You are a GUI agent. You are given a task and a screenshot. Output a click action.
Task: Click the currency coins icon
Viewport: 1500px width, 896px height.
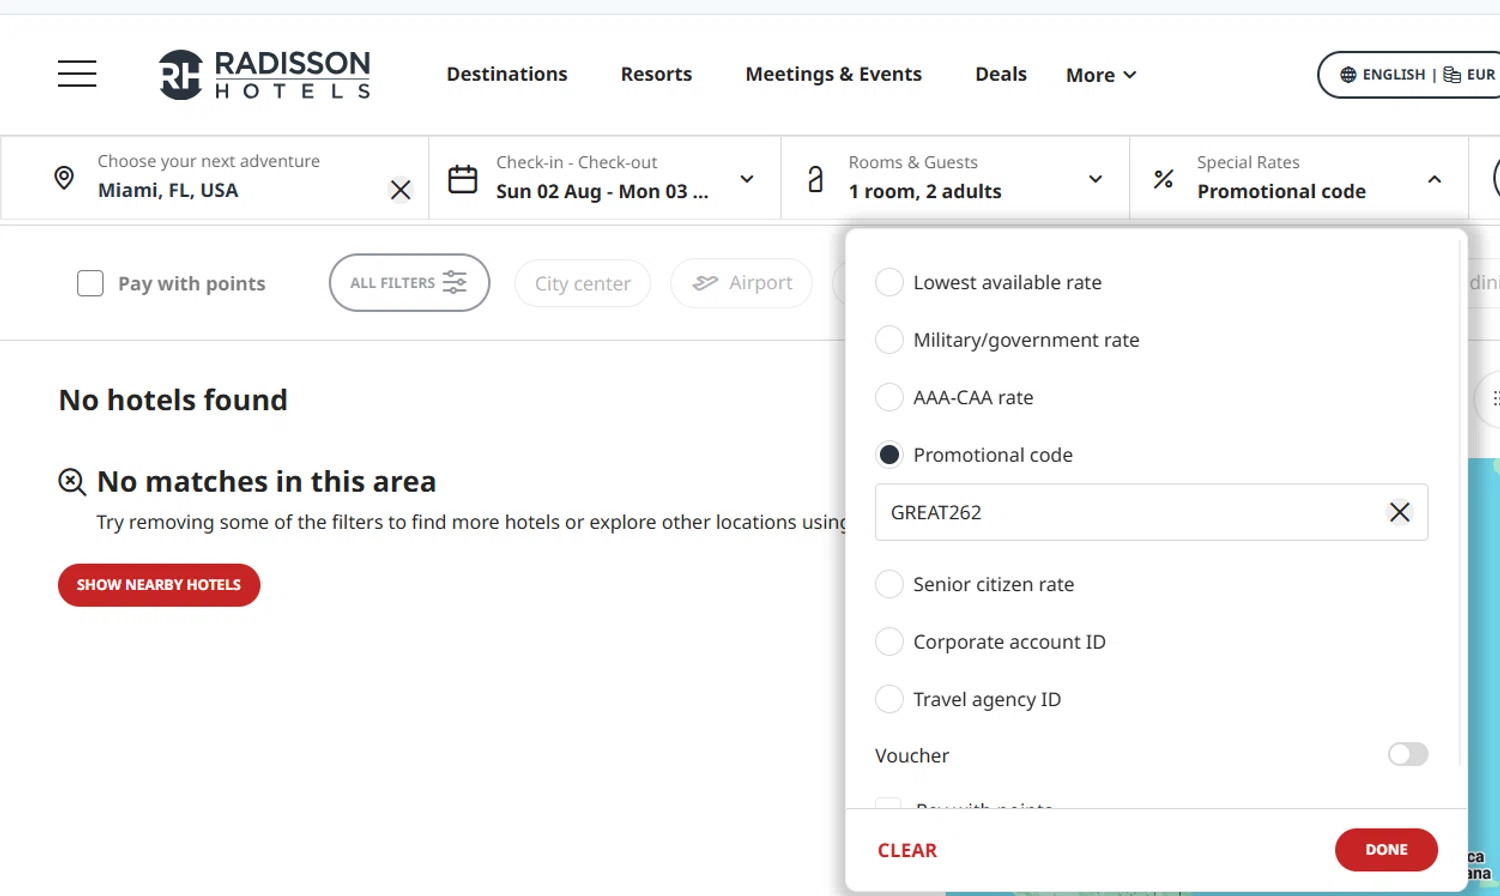point(1452,75)
